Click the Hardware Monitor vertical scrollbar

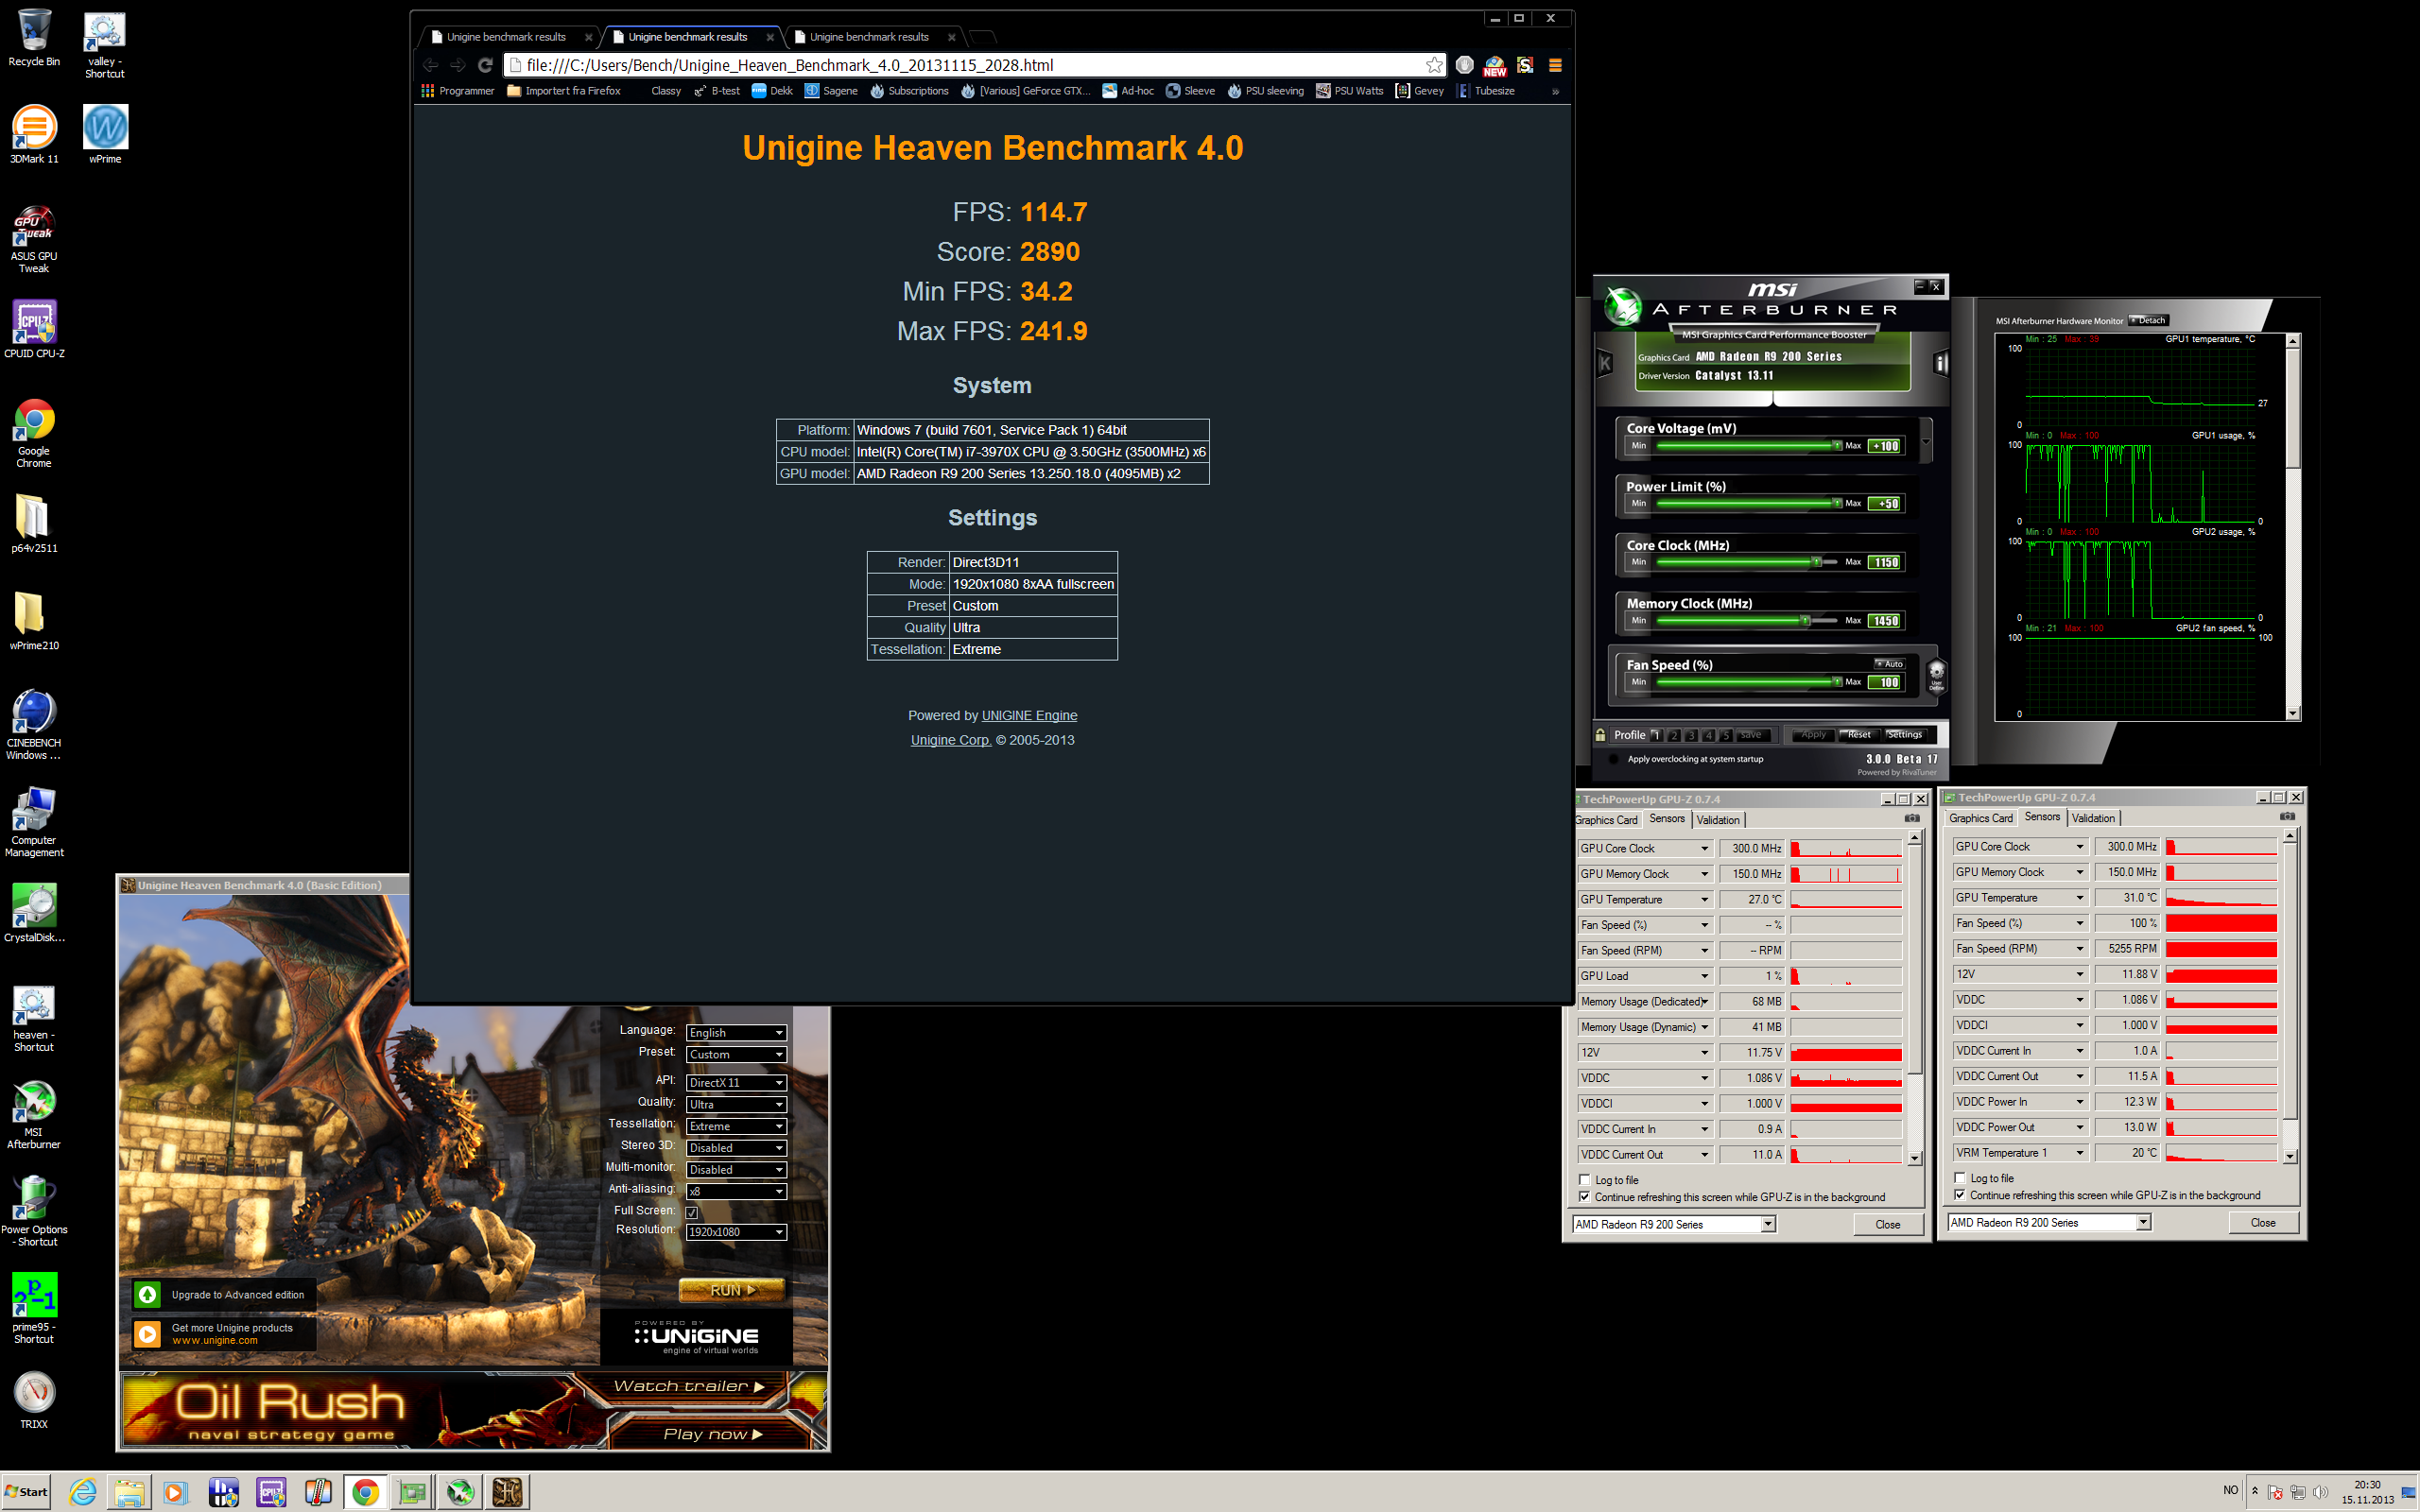[2293, 527]
